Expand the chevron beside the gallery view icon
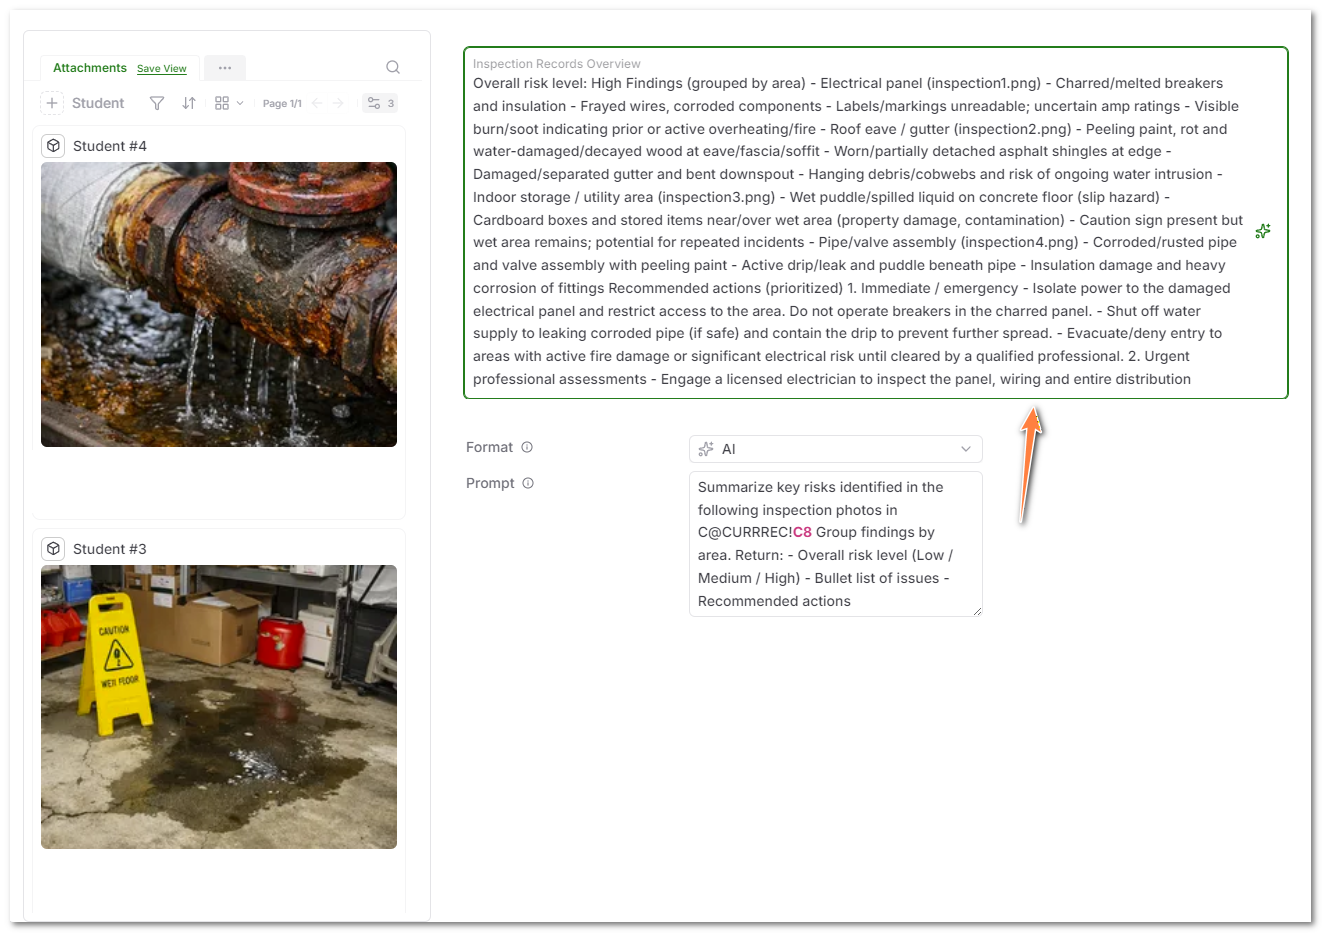 (x=241, y=103)
